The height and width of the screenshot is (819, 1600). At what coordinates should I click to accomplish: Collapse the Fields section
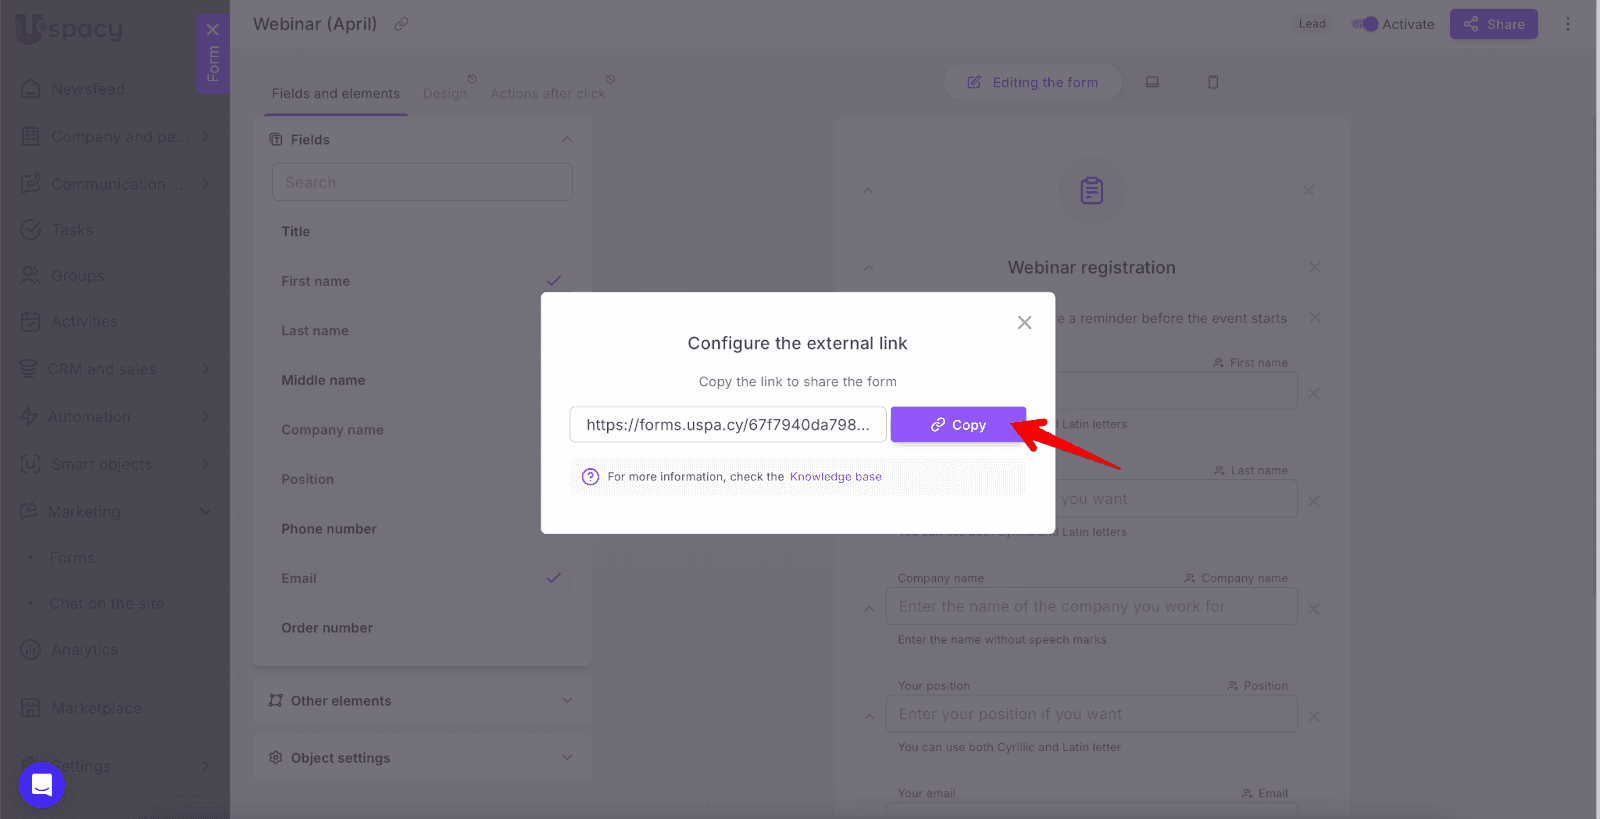567,140
